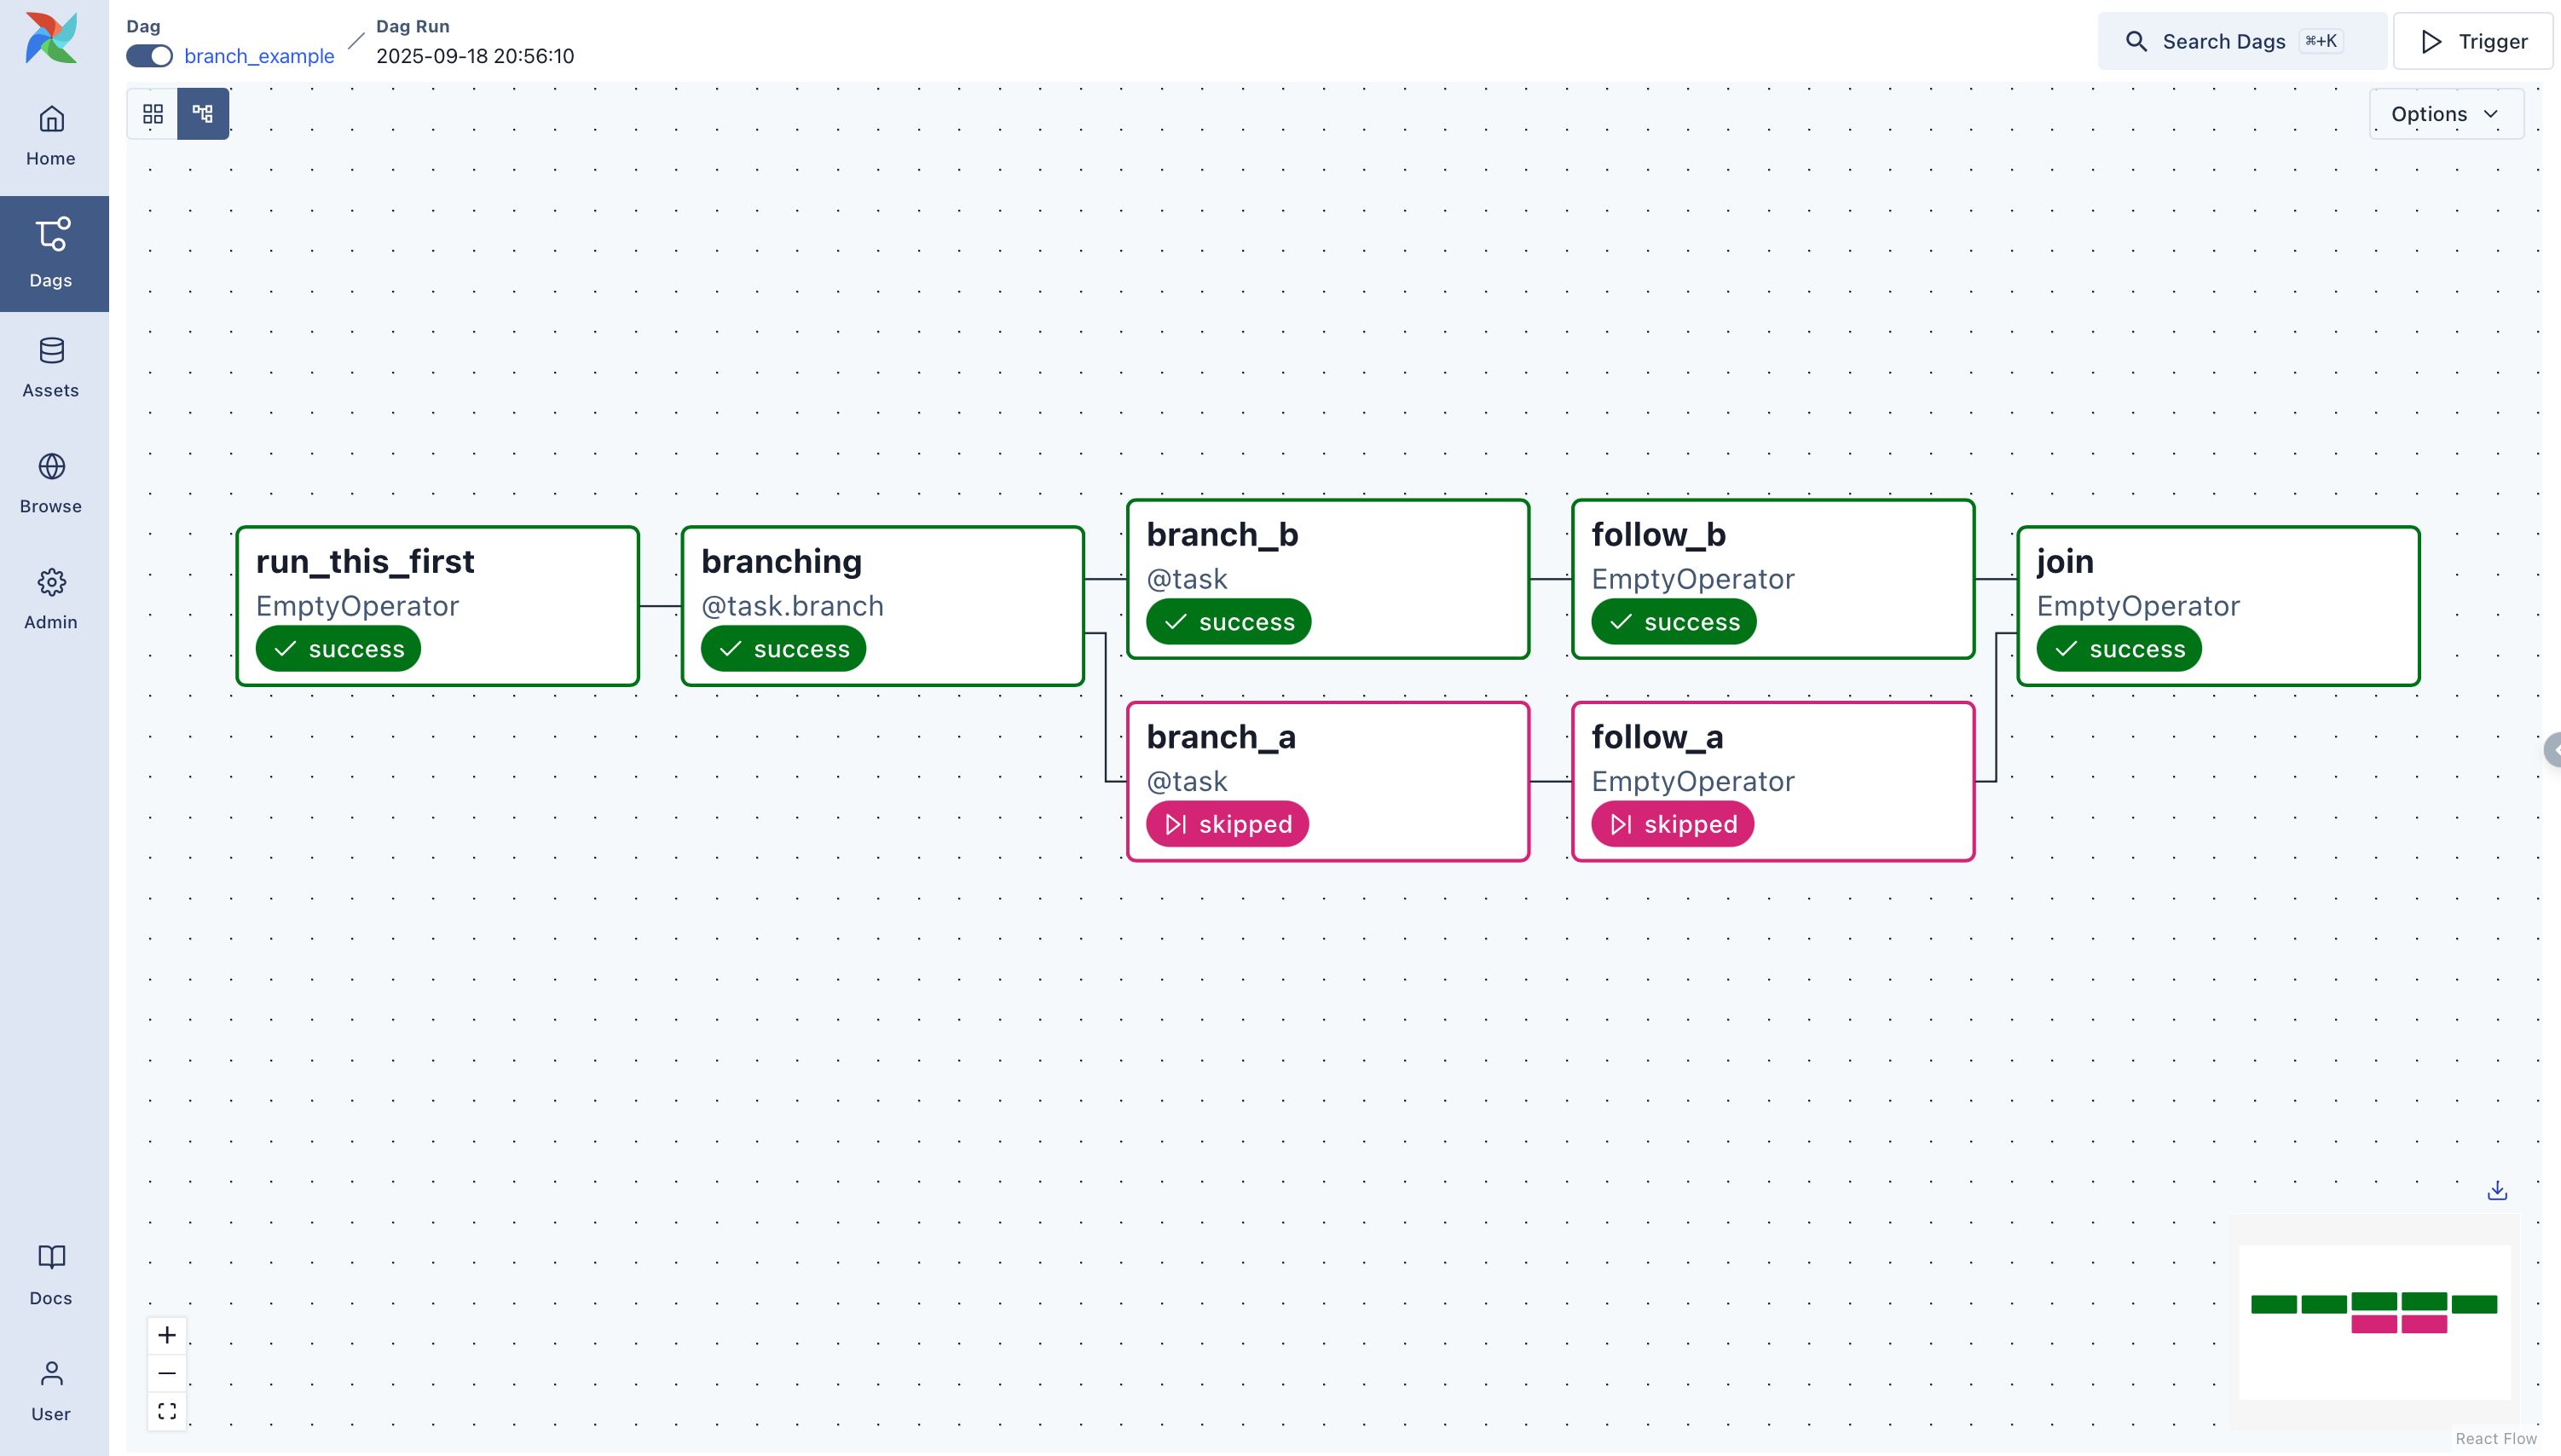Open the branch_example DAG link
This screenshot has width=2561, height=1456.
click(259, 56)
